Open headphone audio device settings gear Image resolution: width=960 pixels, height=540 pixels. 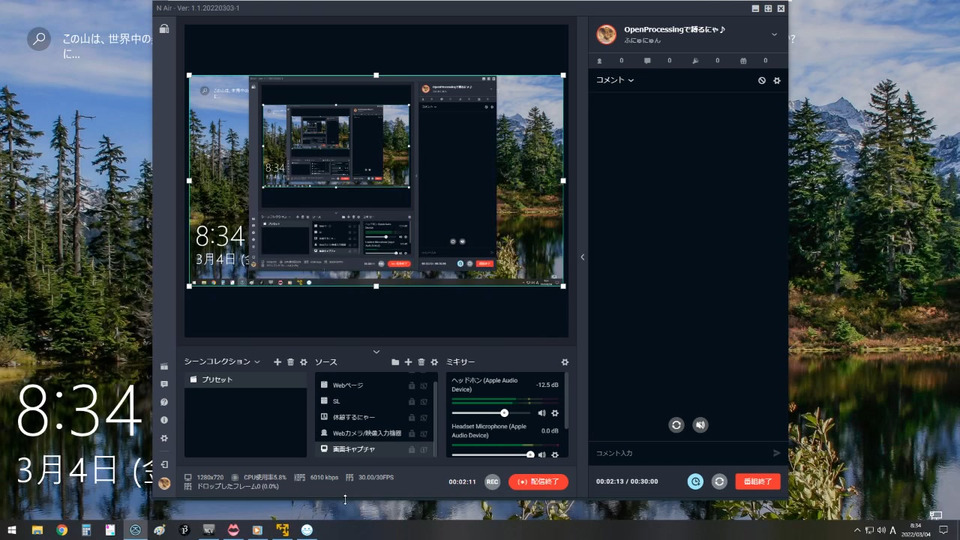tap(555, 413)
